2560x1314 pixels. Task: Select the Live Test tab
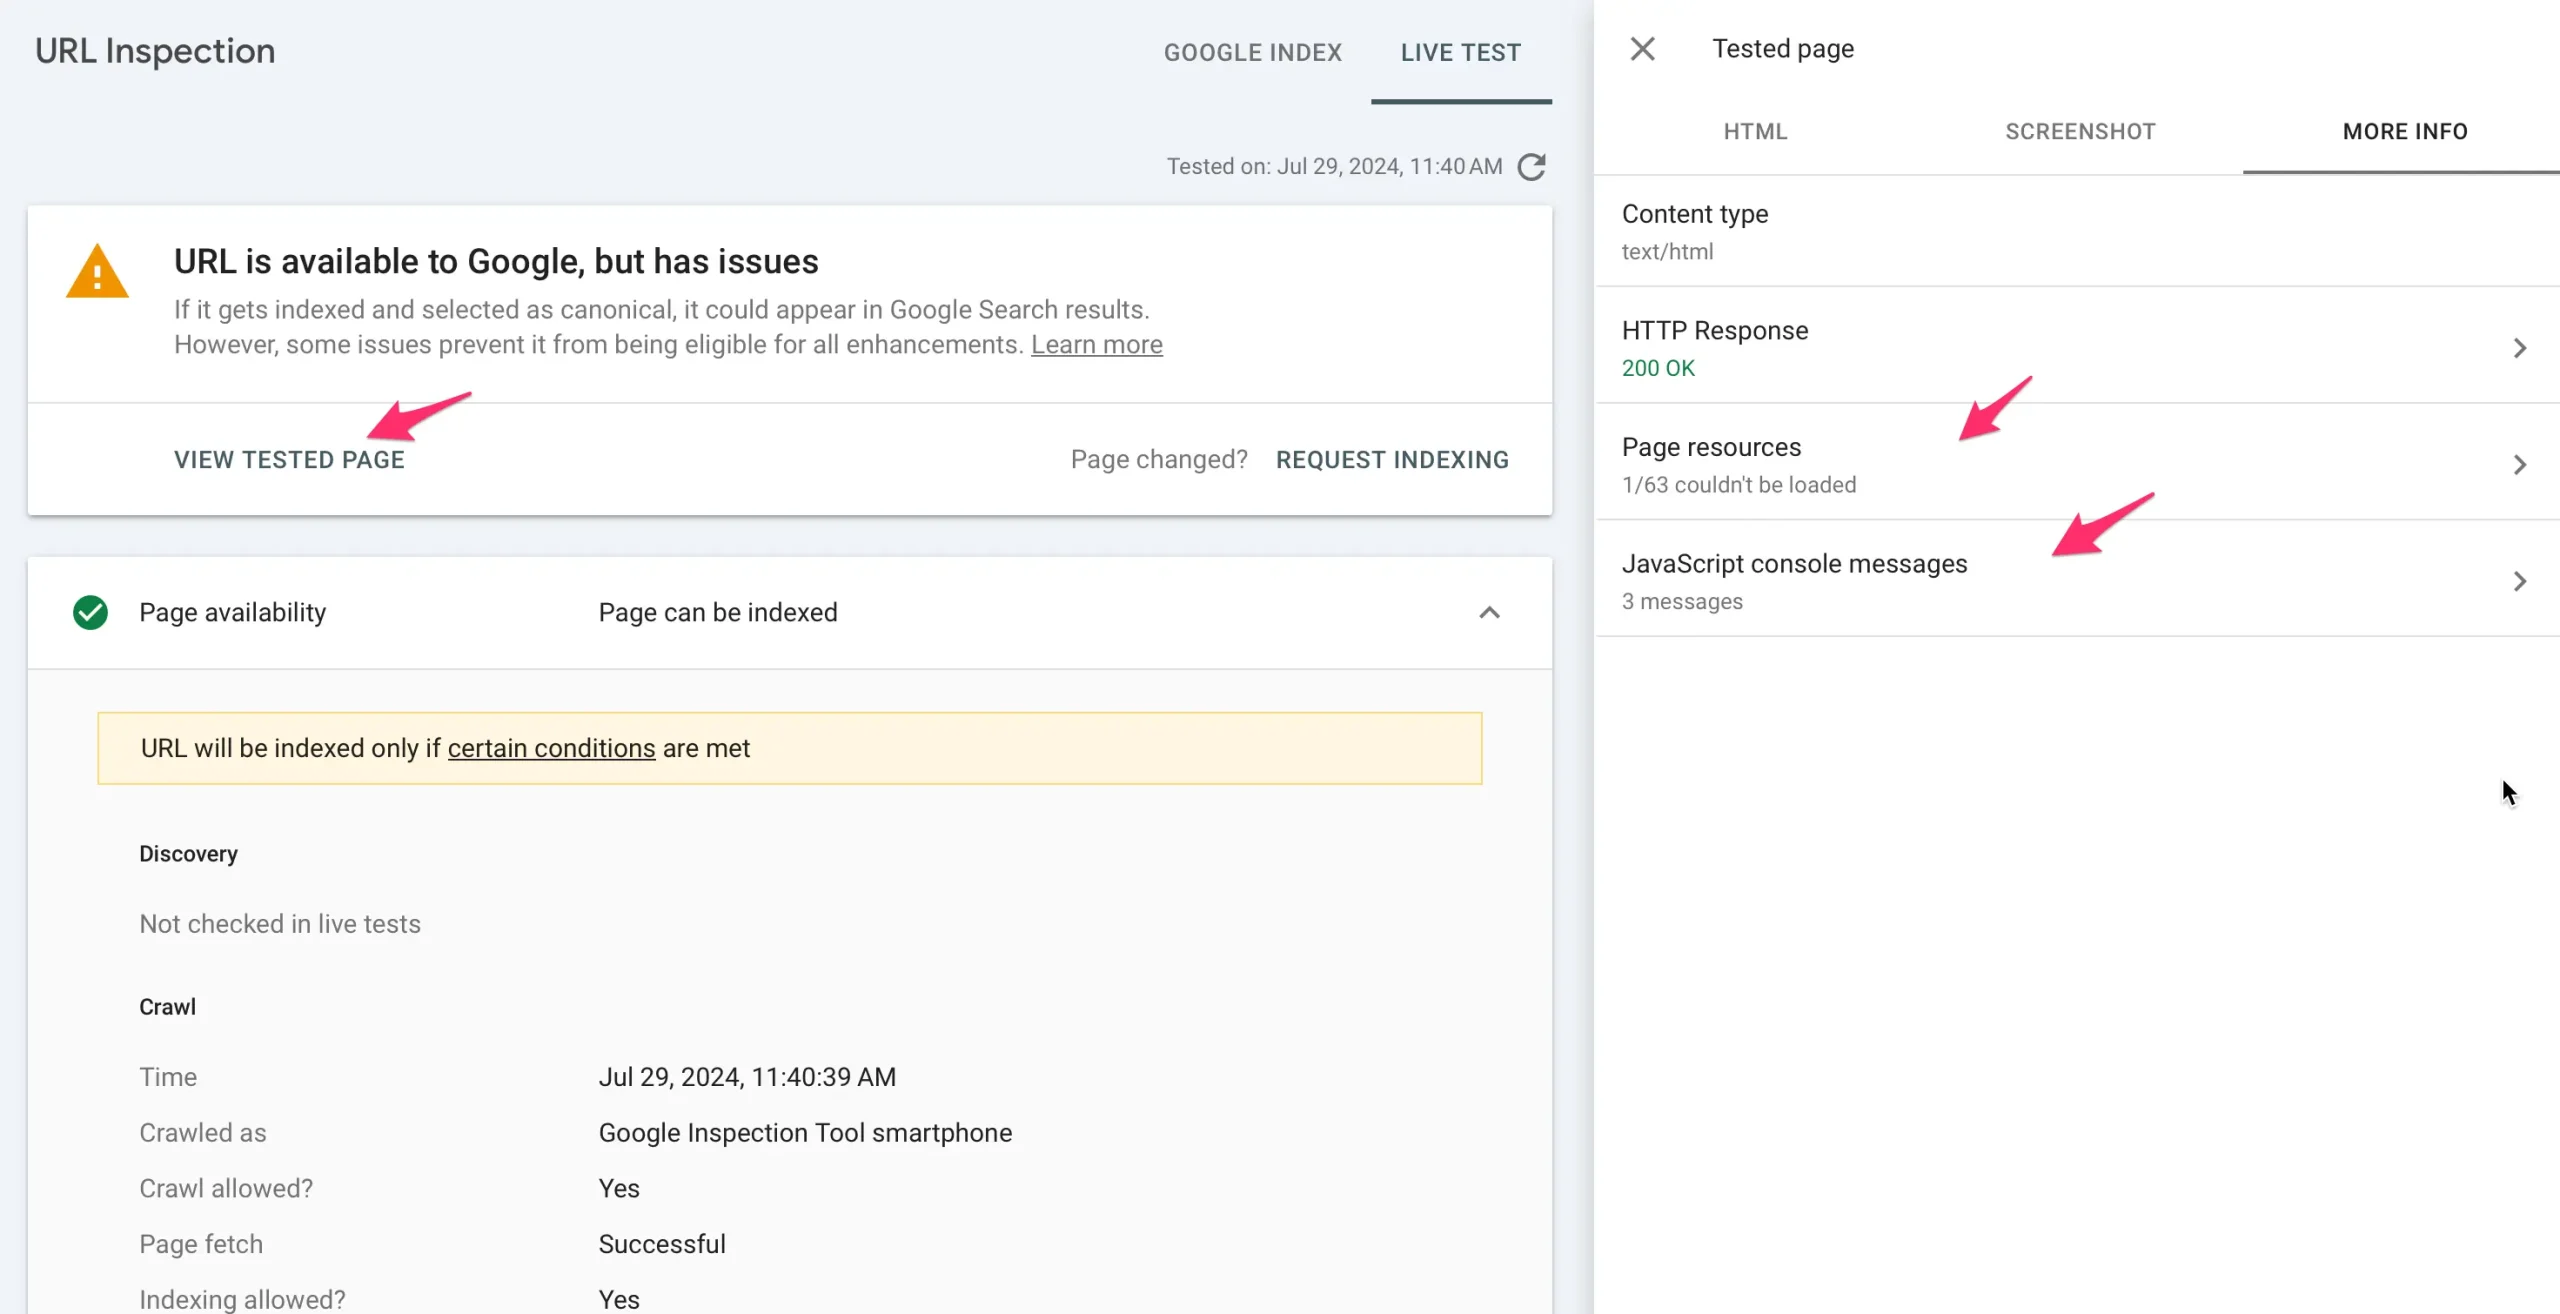click(1460, 52)
